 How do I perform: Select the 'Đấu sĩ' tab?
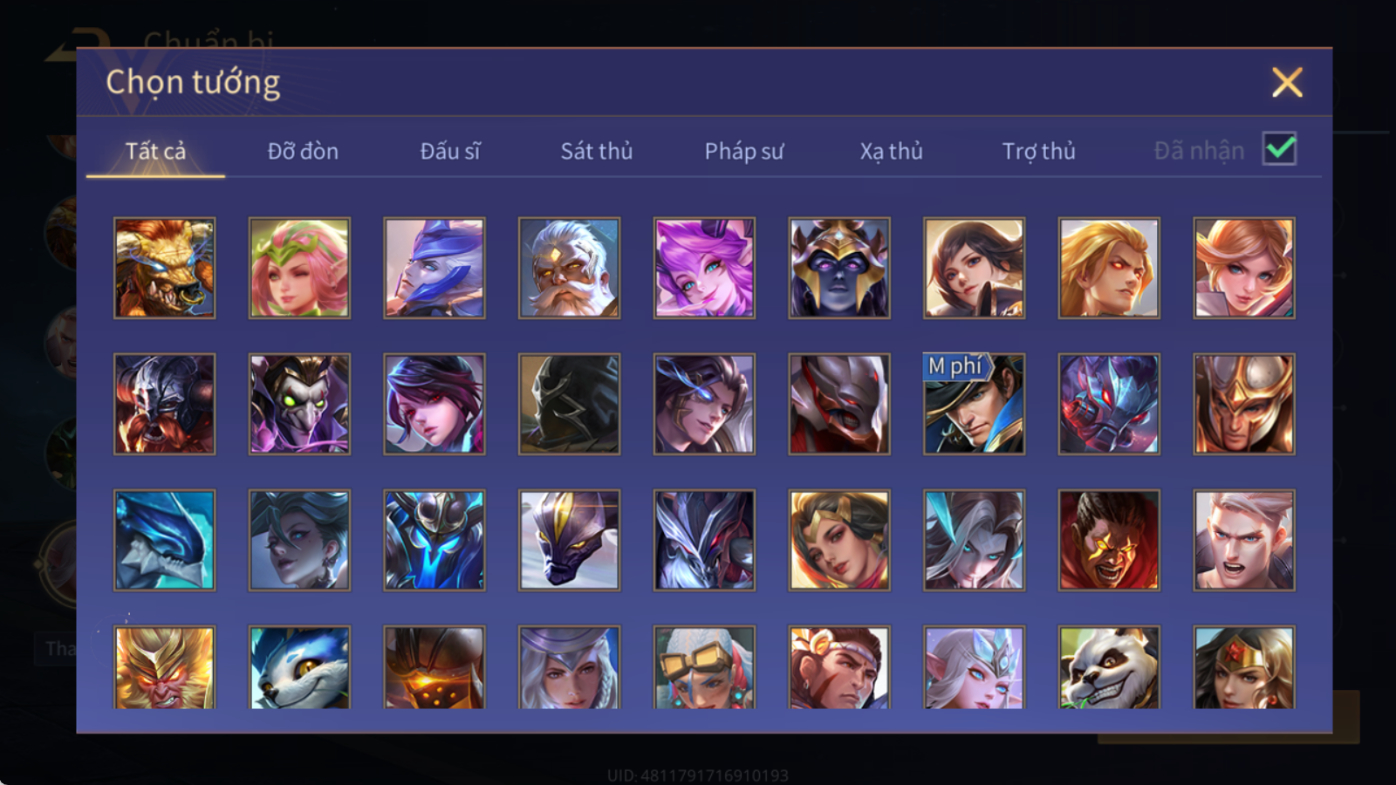(450, 151)
